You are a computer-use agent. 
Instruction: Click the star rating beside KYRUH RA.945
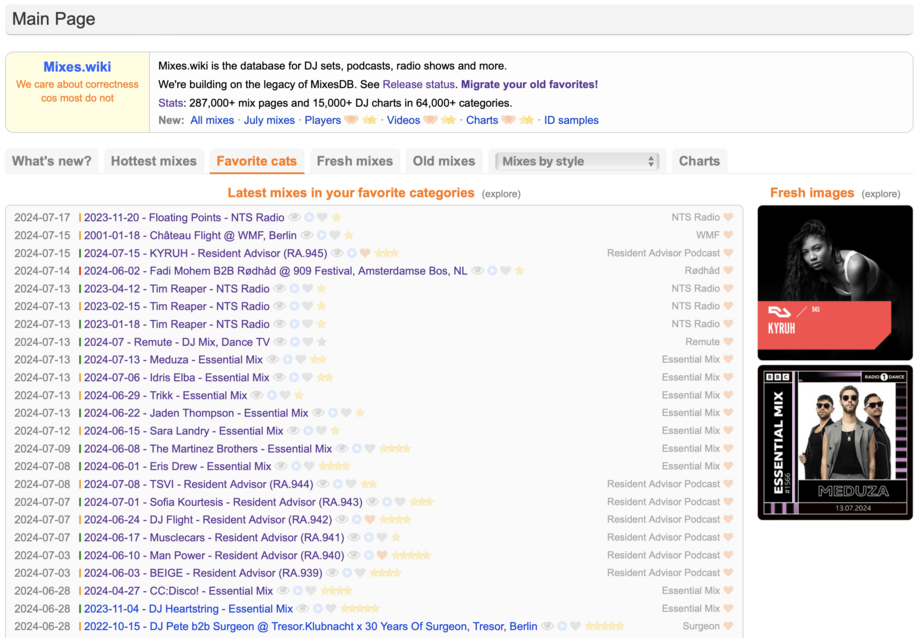tap(387, 253)
